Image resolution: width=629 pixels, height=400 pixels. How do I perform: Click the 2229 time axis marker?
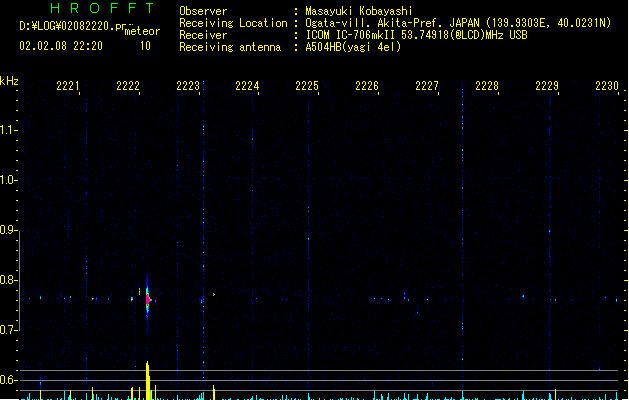tap(547, 86)
